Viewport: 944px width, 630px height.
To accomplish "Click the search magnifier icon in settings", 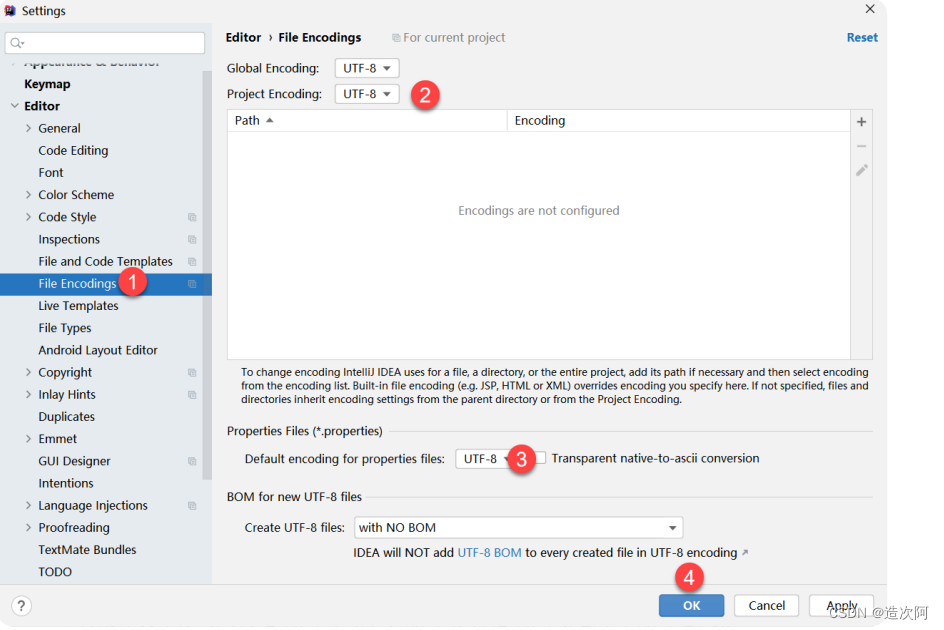I will click(x=18, y=43).
